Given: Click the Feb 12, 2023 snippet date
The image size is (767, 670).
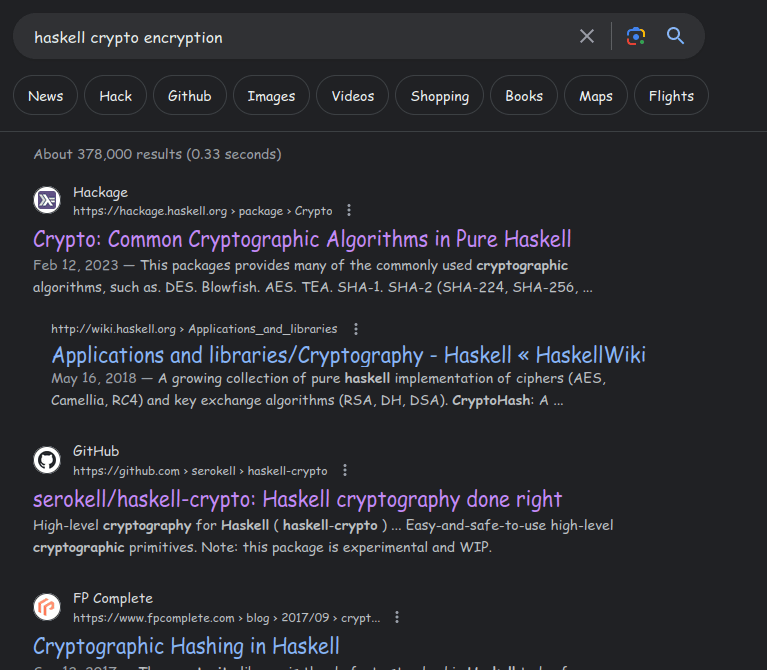Looking at the screenshot, I should click(x=76, y=265).
